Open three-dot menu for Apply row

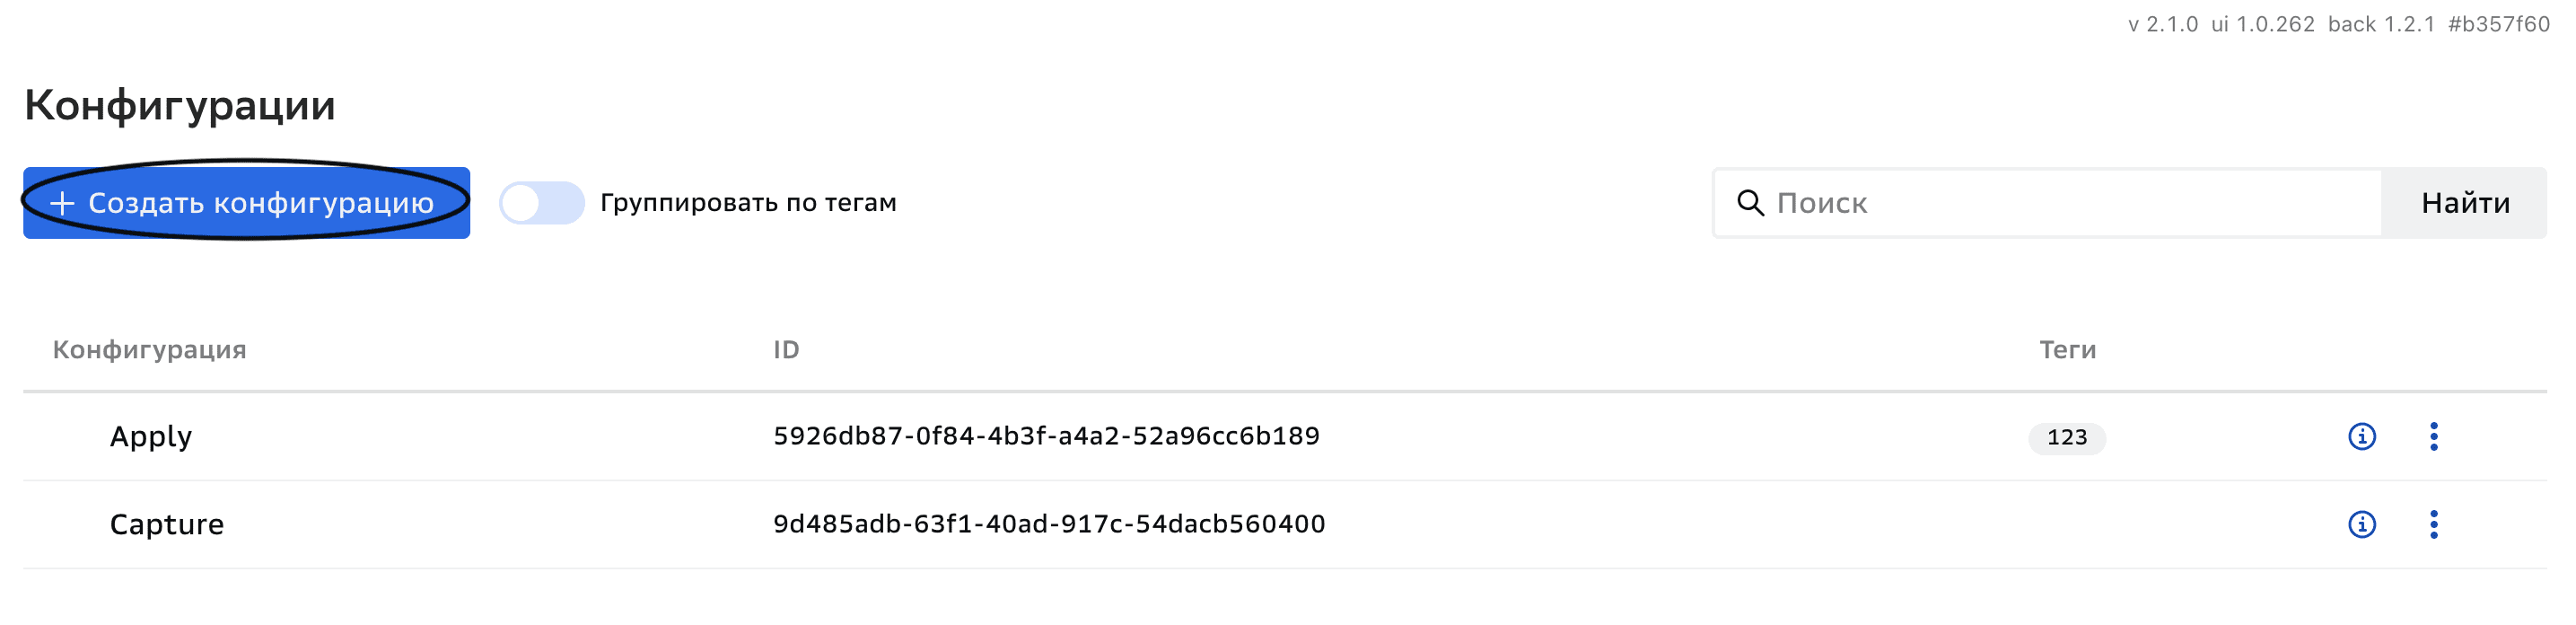click(x=2433, y=437)
